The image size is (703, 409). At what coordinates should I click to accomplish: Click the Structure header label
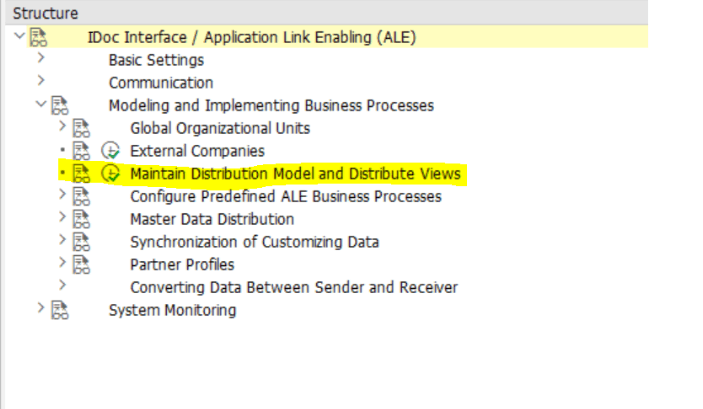45,14
